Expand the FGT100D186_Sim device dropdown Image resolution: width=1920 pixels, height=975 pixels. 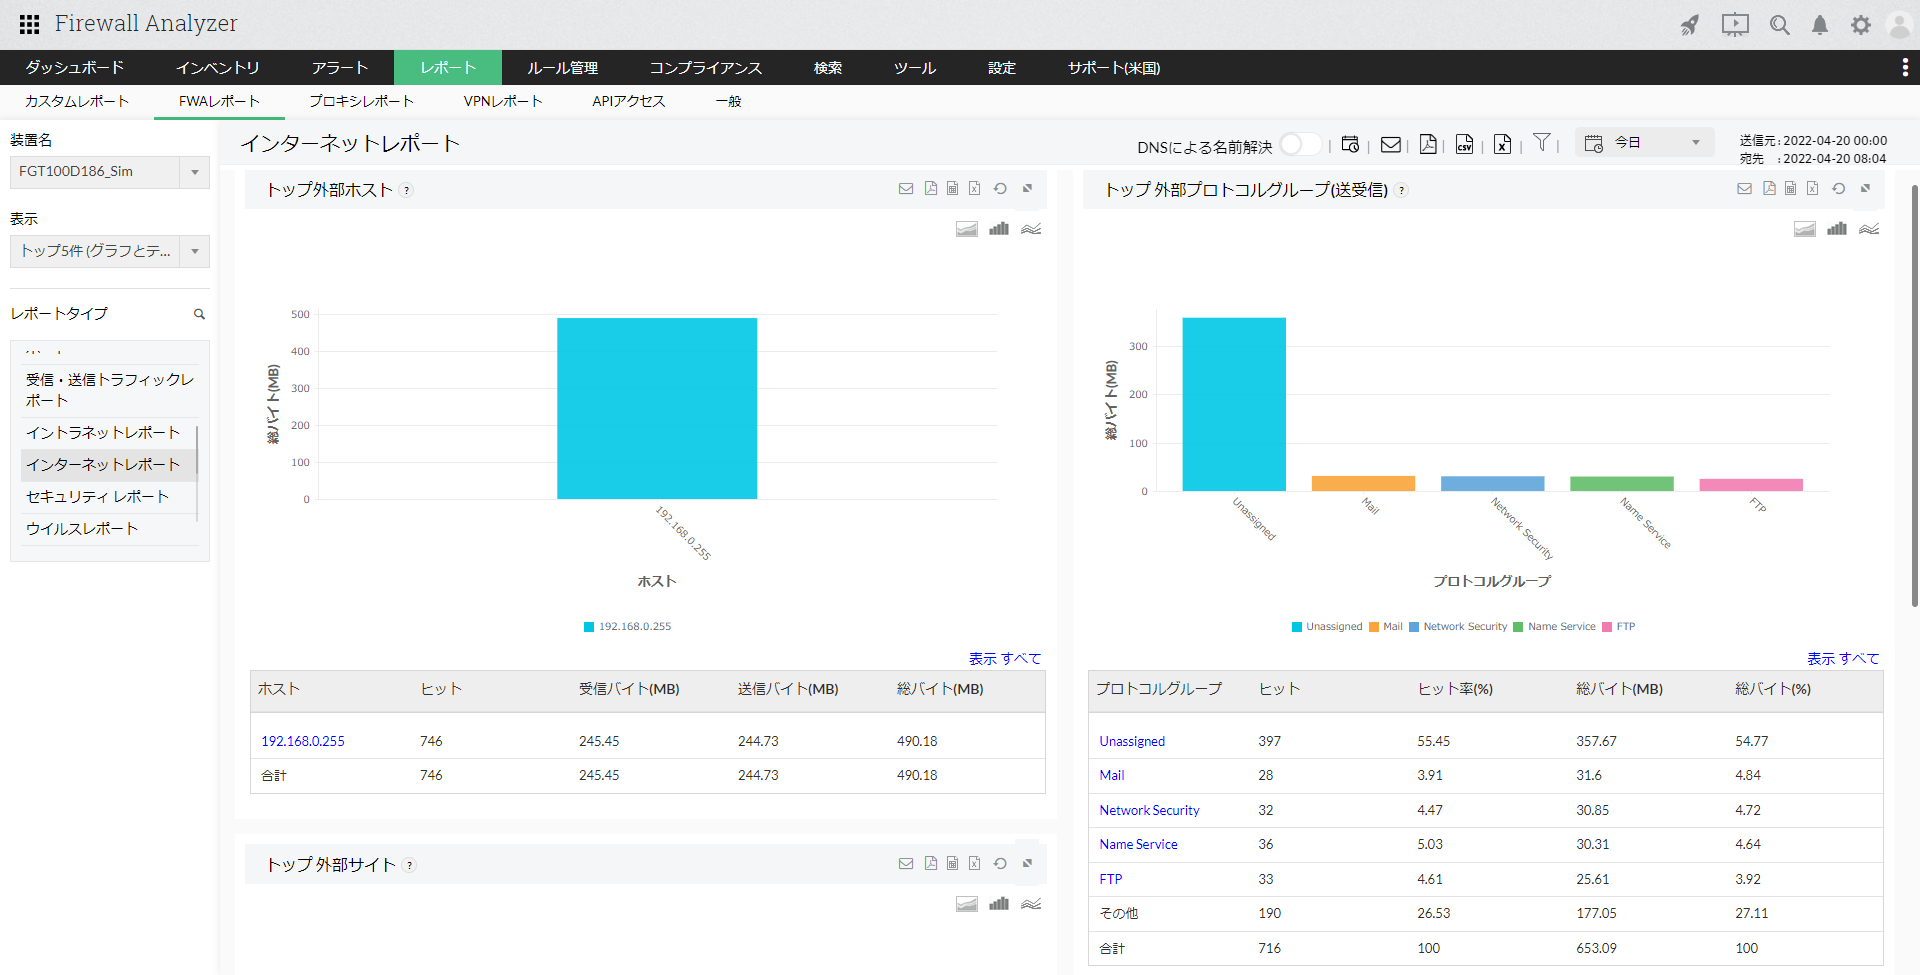(110, 172)
